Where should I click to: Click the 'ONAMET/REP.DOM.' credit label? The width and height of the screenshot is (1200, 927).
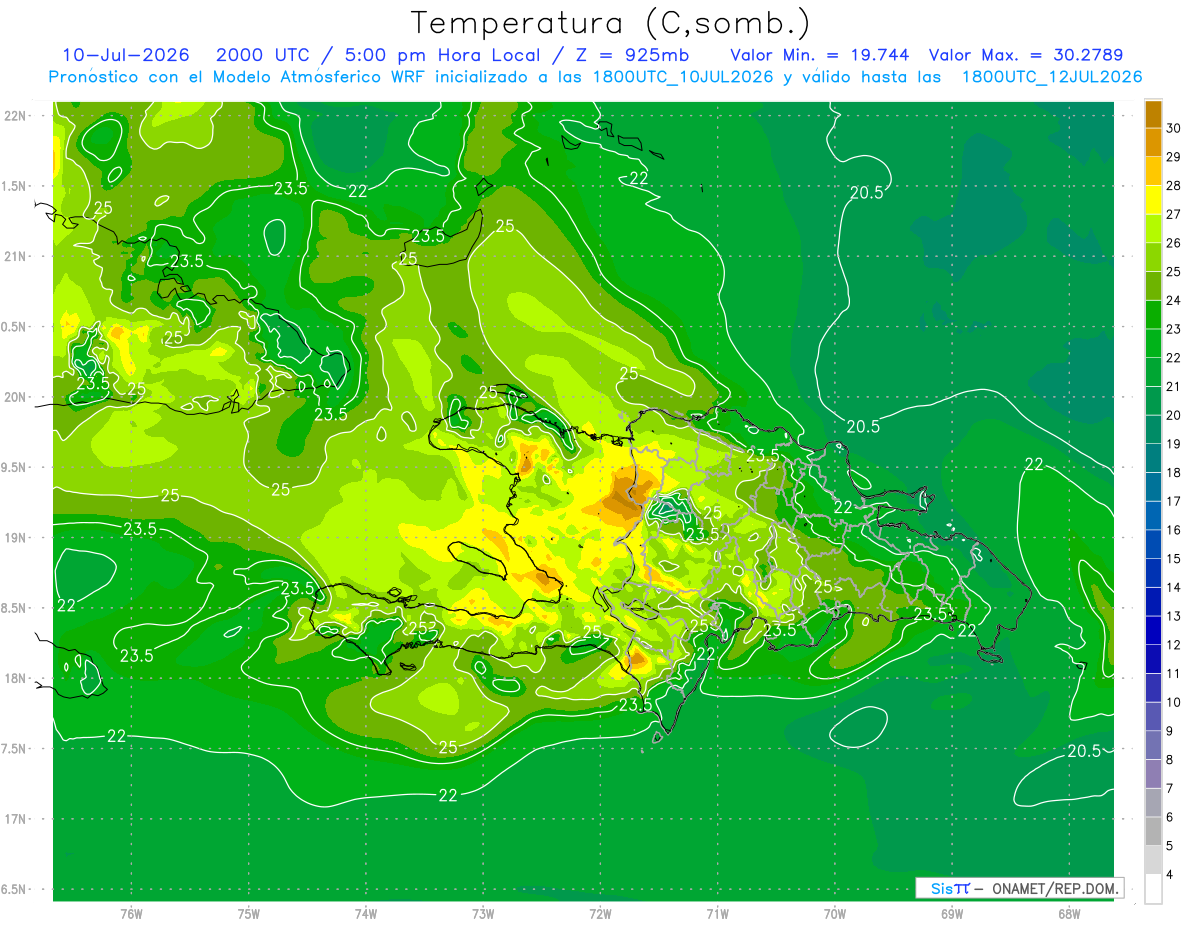tap(1056, 888)
